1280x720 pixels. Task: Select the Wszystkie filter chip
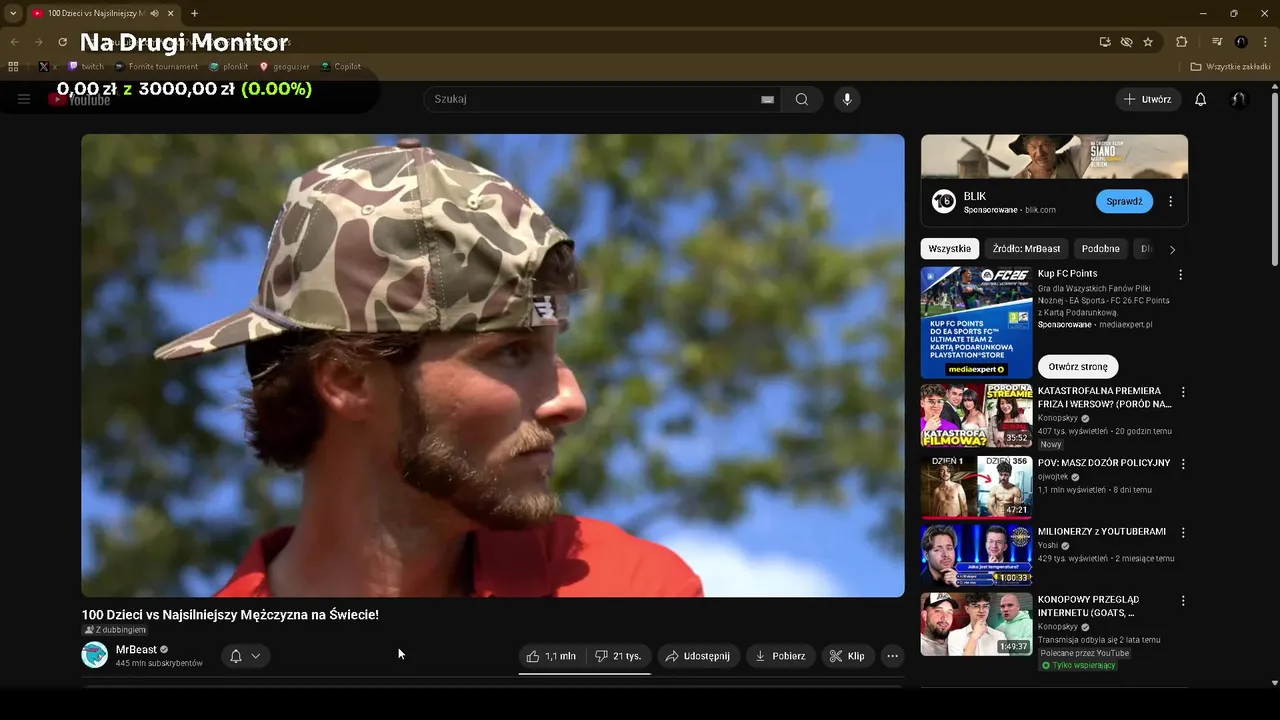point(950,249)
